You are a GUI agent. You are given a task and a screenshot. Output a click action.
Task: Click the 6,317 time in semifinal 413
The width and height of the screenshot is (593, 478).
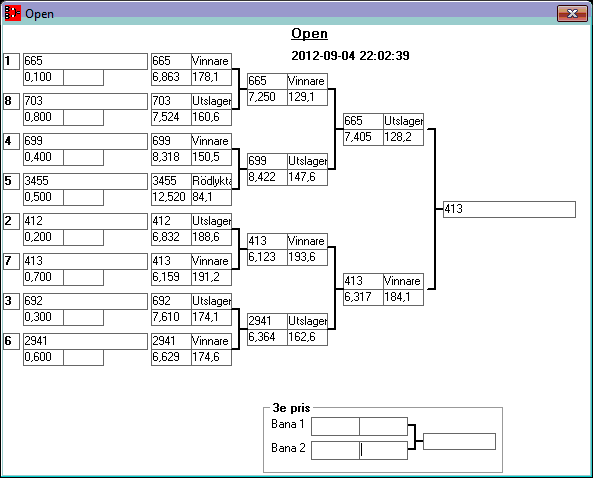pyautogui.click(x=363, y=297)
